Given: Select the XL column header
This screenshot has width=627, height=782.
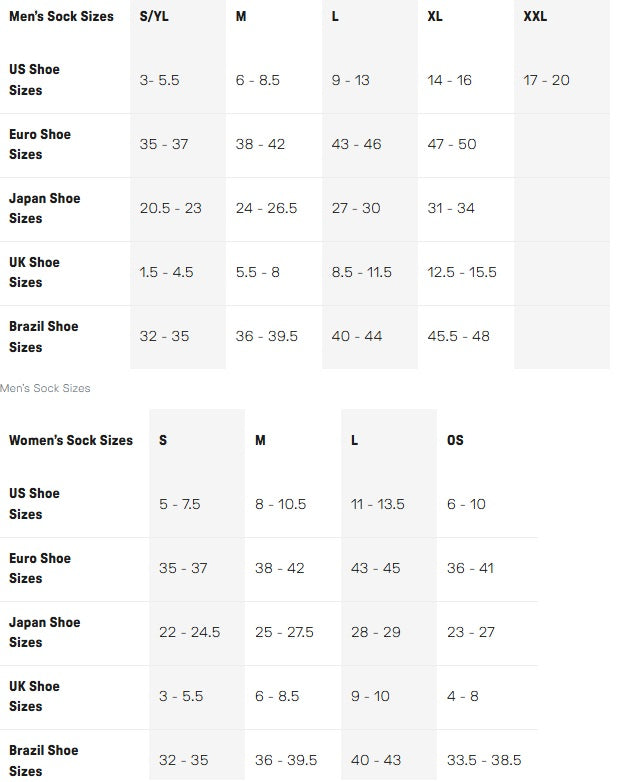Looking at the screenshot, I should pyautogui.click(x=436, y=17).
